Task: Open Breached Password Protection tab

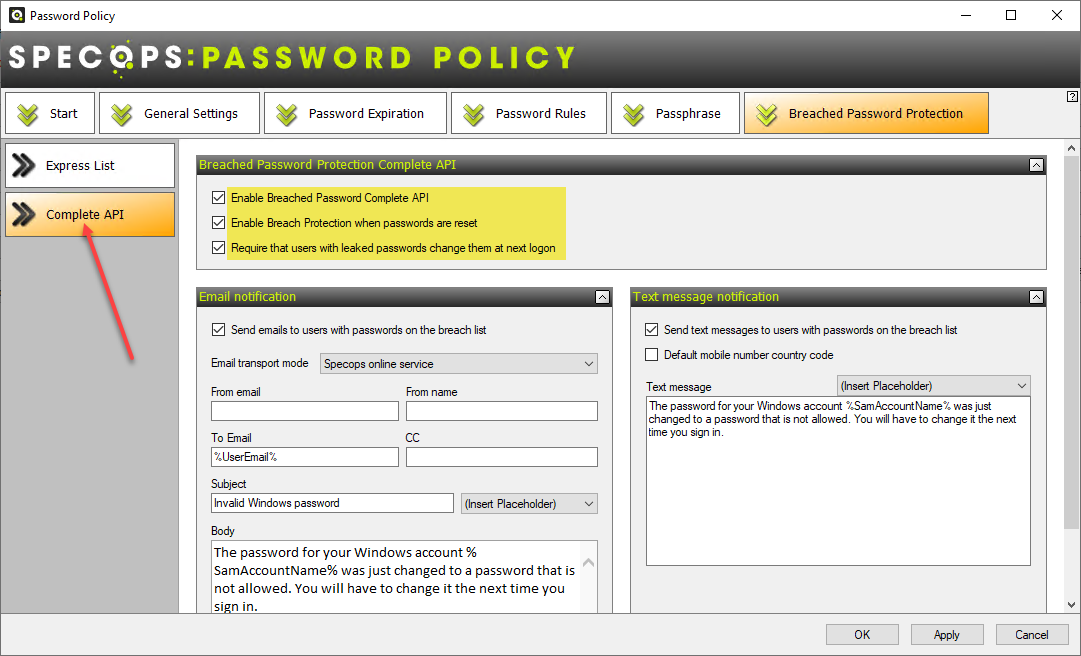Action: pos(866,113)
